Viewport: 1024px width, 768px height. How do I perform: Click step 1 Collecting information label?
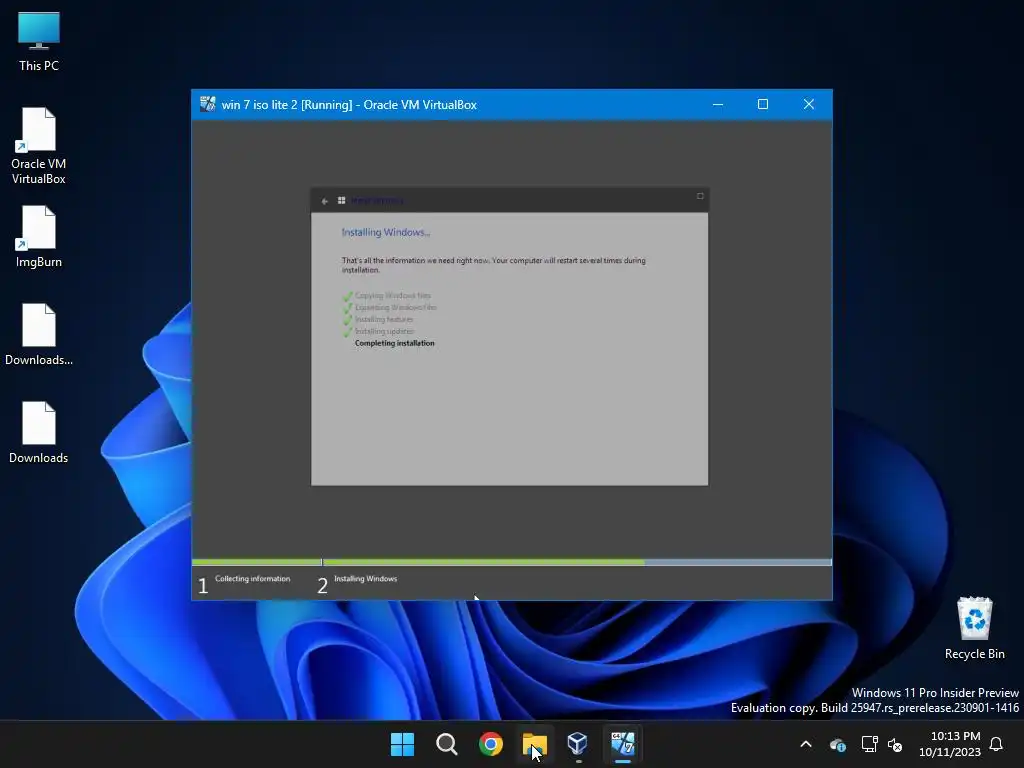pos(253,579)
